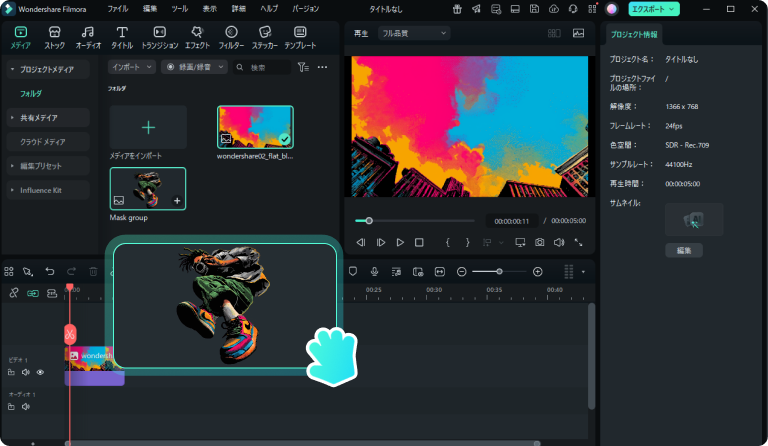Open the テンプレート (Templates) panel
Screen dimensions: 768x446
tap(300, 38)
